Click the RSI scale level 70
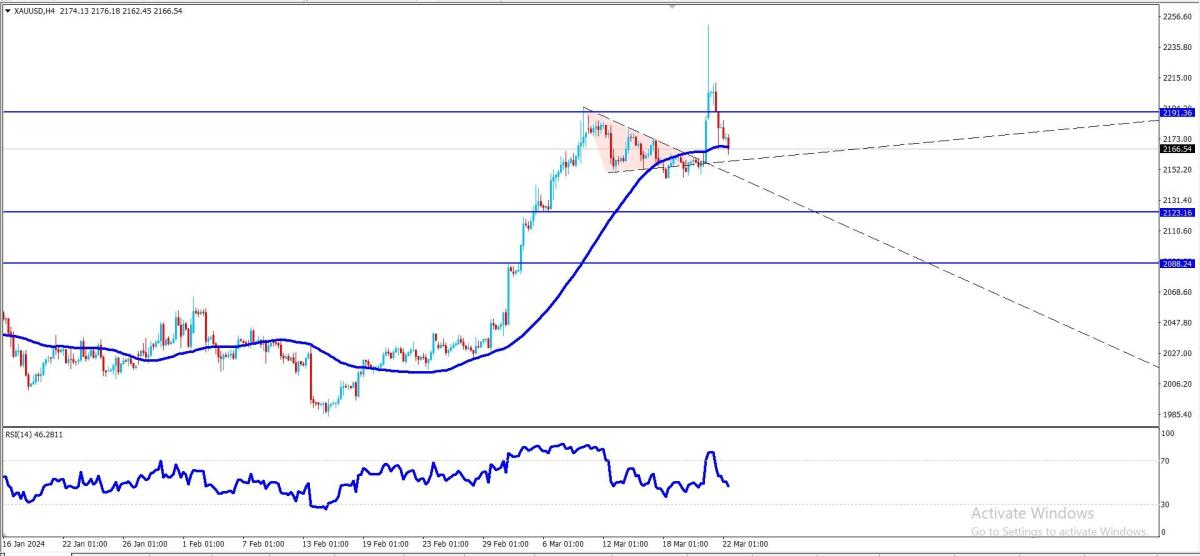The width and height of the screenshot is (1200, 556). 1167,461
